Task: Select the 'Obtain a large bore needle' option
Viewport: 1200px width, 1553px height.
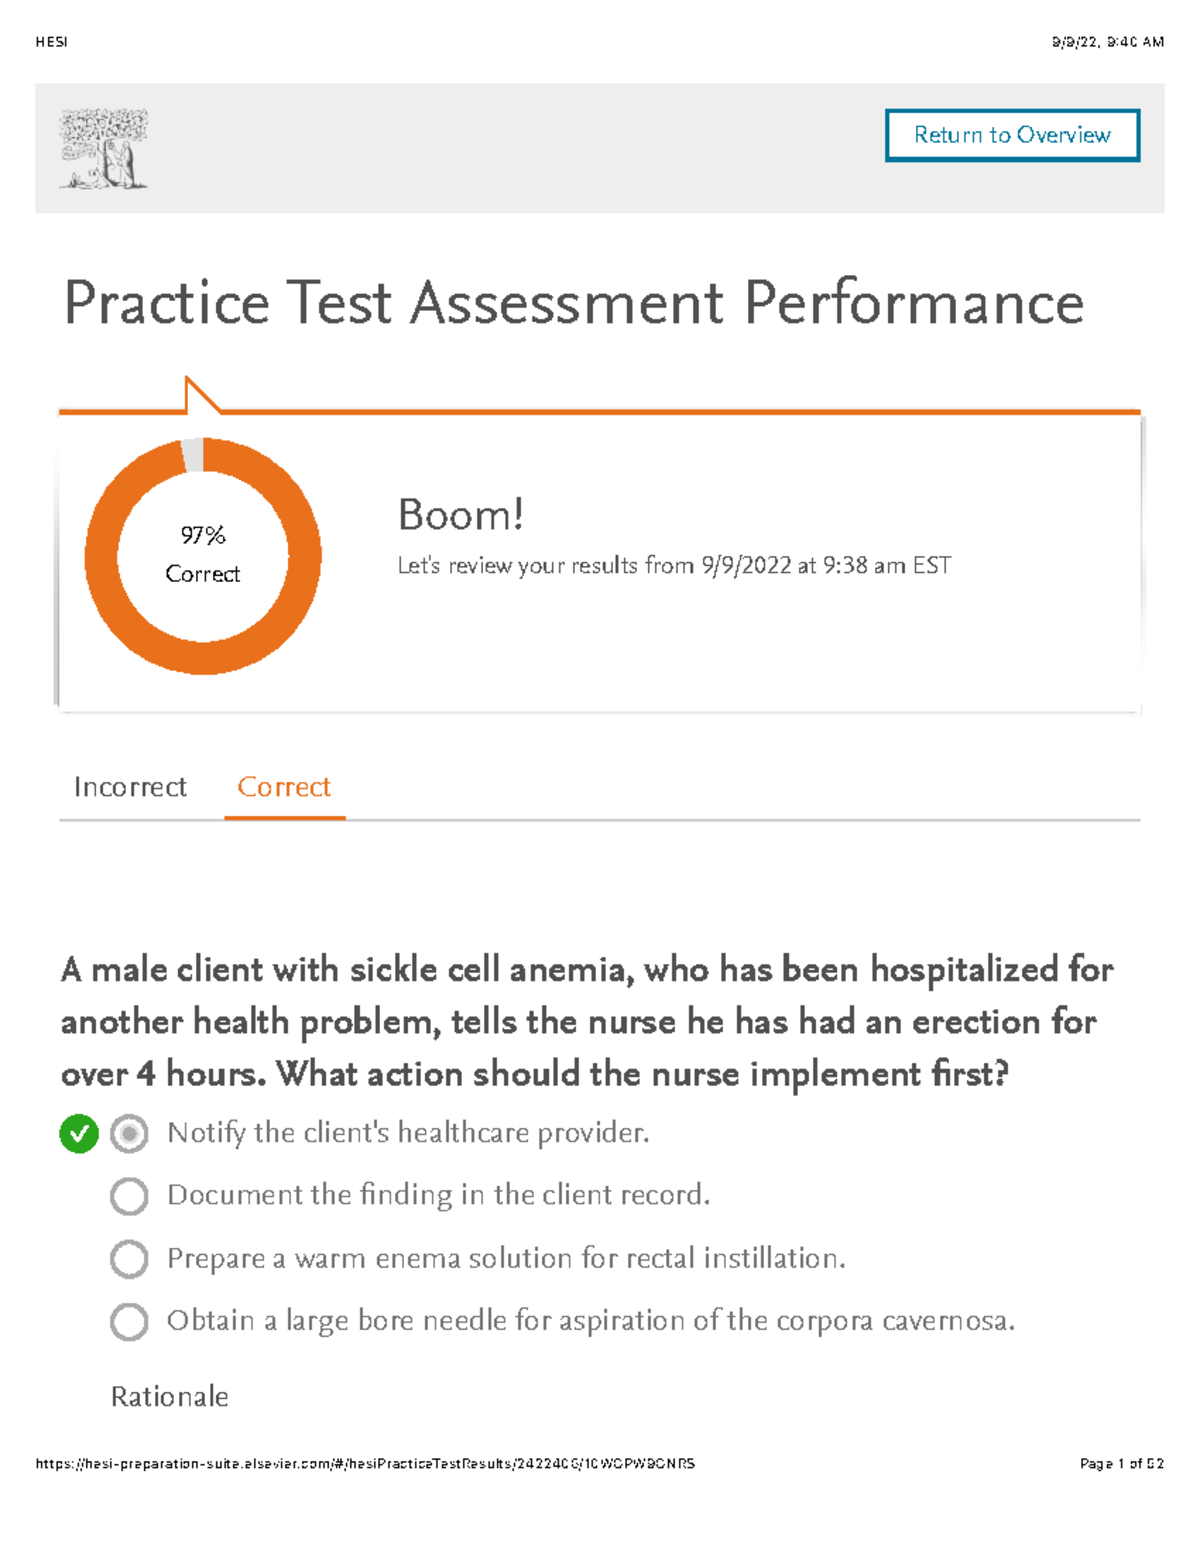Action: [128, 1322]
